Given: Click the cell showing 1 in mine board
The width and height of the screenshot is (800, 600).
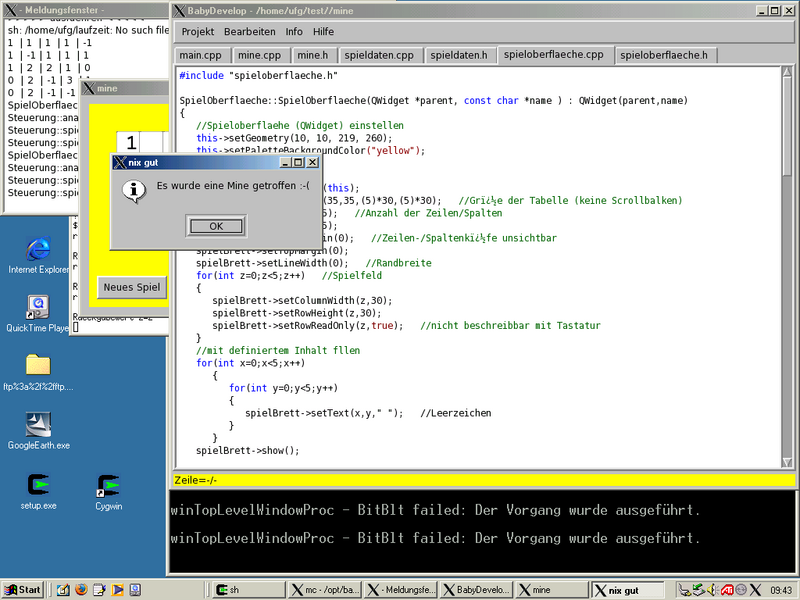Looking at the screenshot, I should tap(129, 141).
